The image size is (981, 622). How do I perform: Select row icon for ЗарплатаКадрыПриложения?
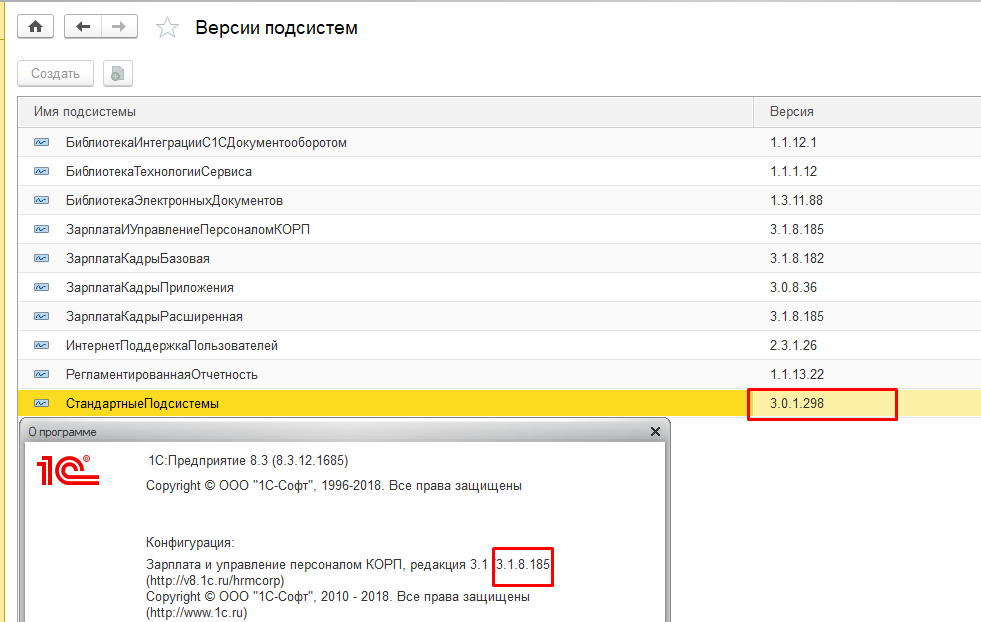pos(41,287)
